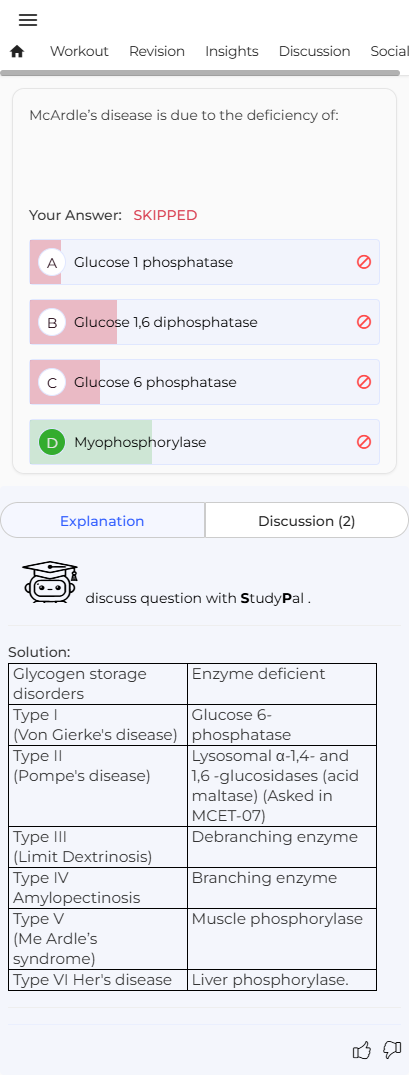Click report icon on Glucose 6 phosphatase
The width and height of the screenshot is (409, 1075).
point(364,382)
